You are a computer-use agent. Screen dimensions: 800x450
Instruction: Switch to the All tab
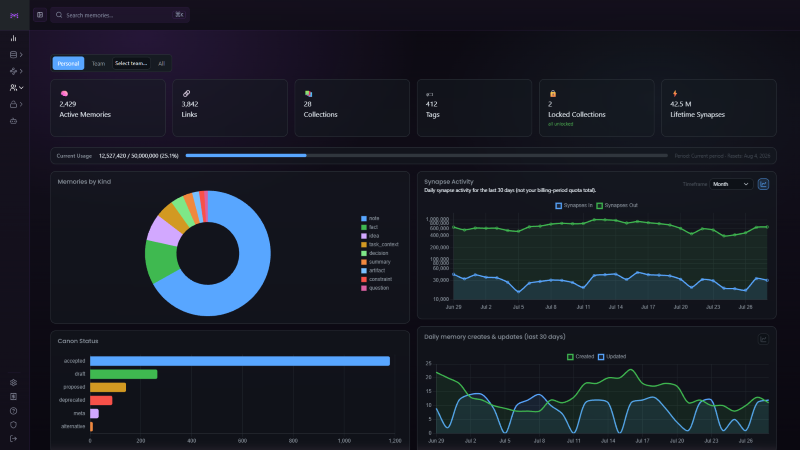click(x=161, y=63)
